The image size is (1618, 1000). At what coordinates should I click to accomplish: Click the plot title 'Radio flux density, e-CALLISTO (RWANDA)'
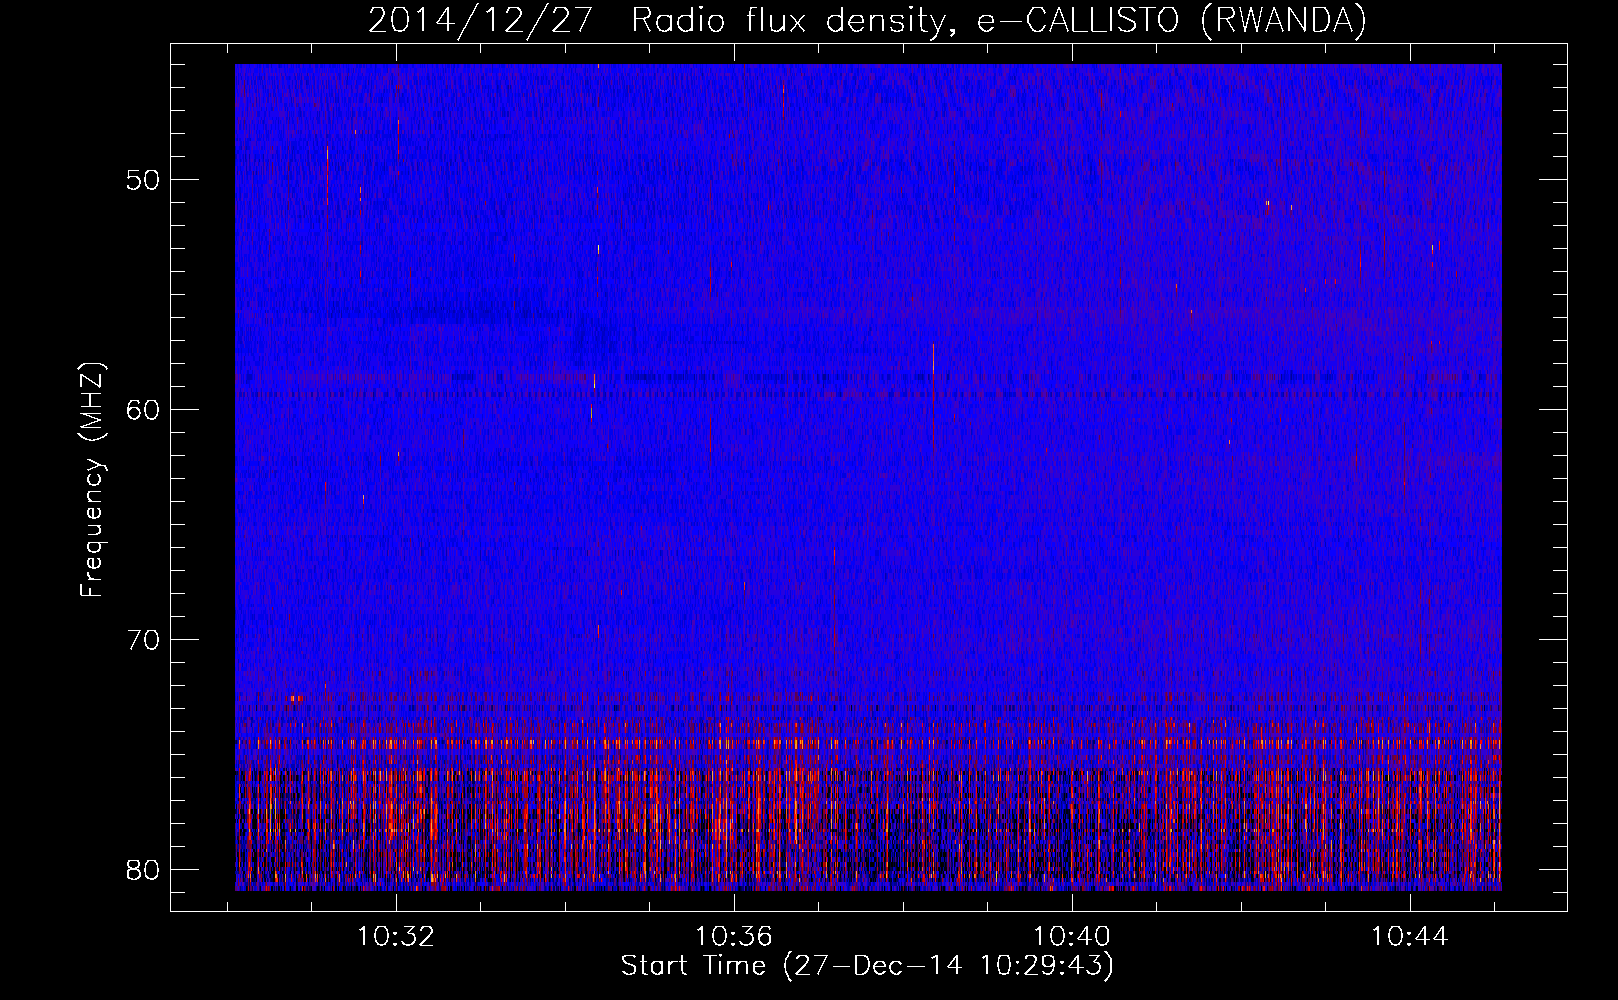pyautogui.click(x=999, y=20)
